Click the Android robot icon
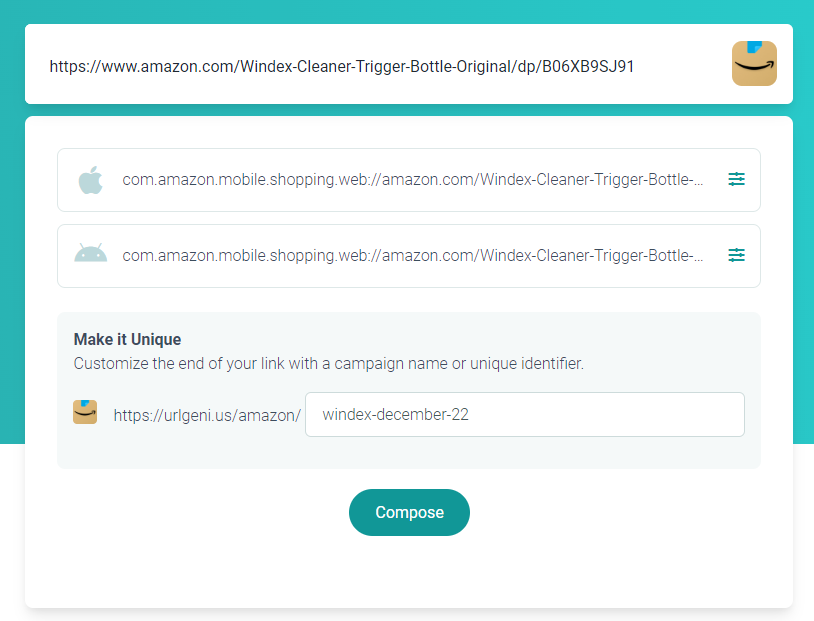 (91, 253)
